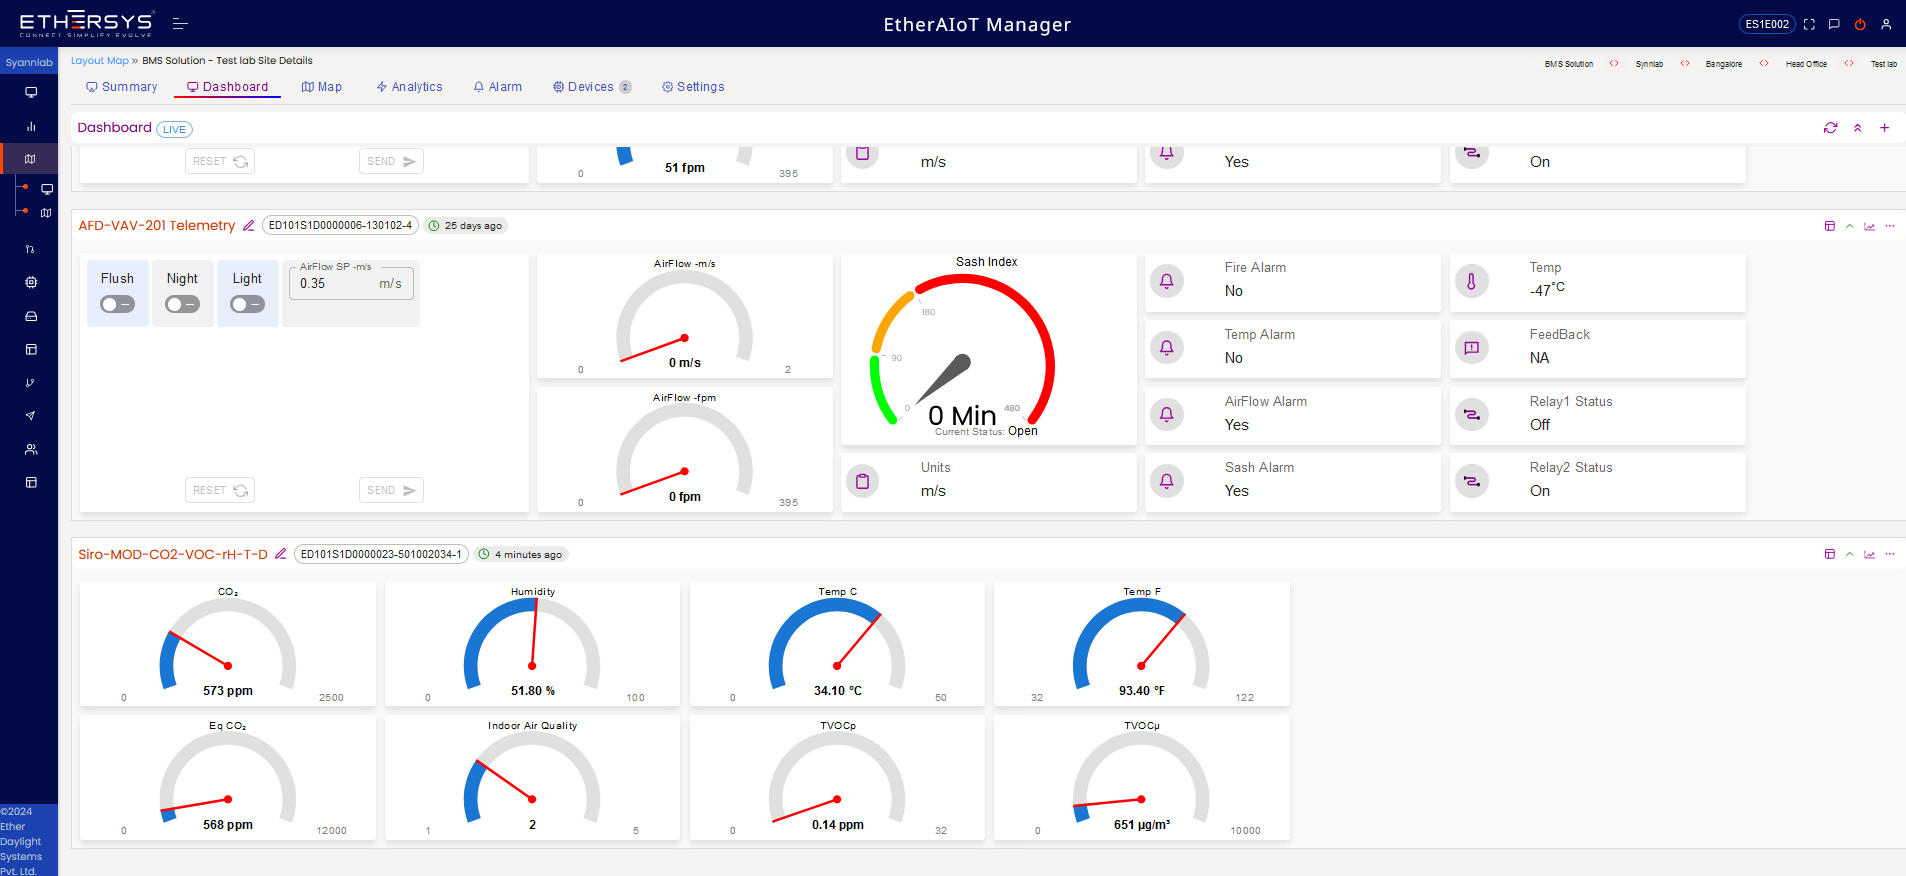This screenshot has height=876, width=1906.
Task: Toggle the Flush switch
Action: coord(117,304)
